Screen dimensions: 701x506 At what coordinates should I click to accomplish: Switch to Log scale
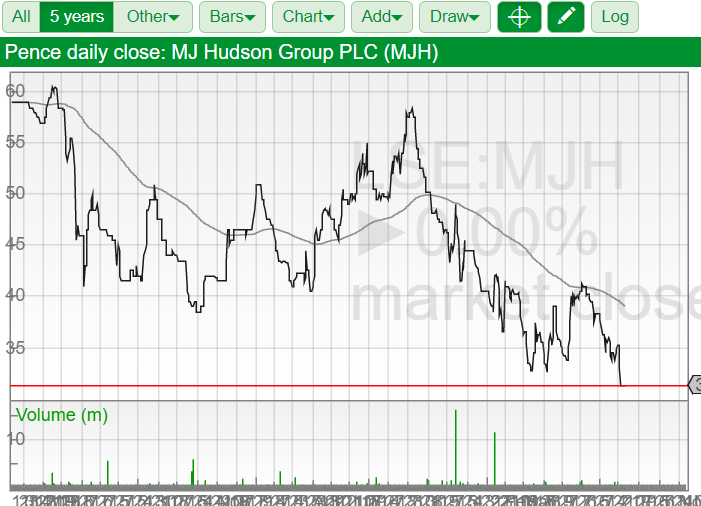[x=615, y=17]
